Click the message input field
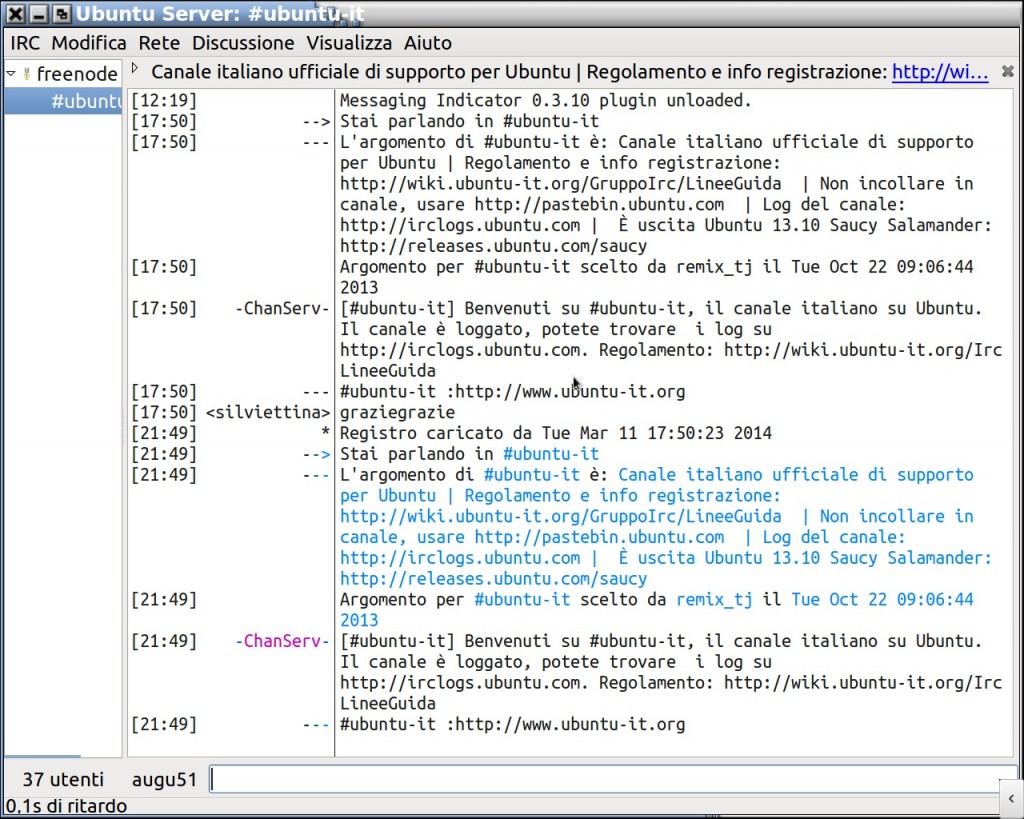This screenshot has width=1024, height=819. tap(613, 779)
